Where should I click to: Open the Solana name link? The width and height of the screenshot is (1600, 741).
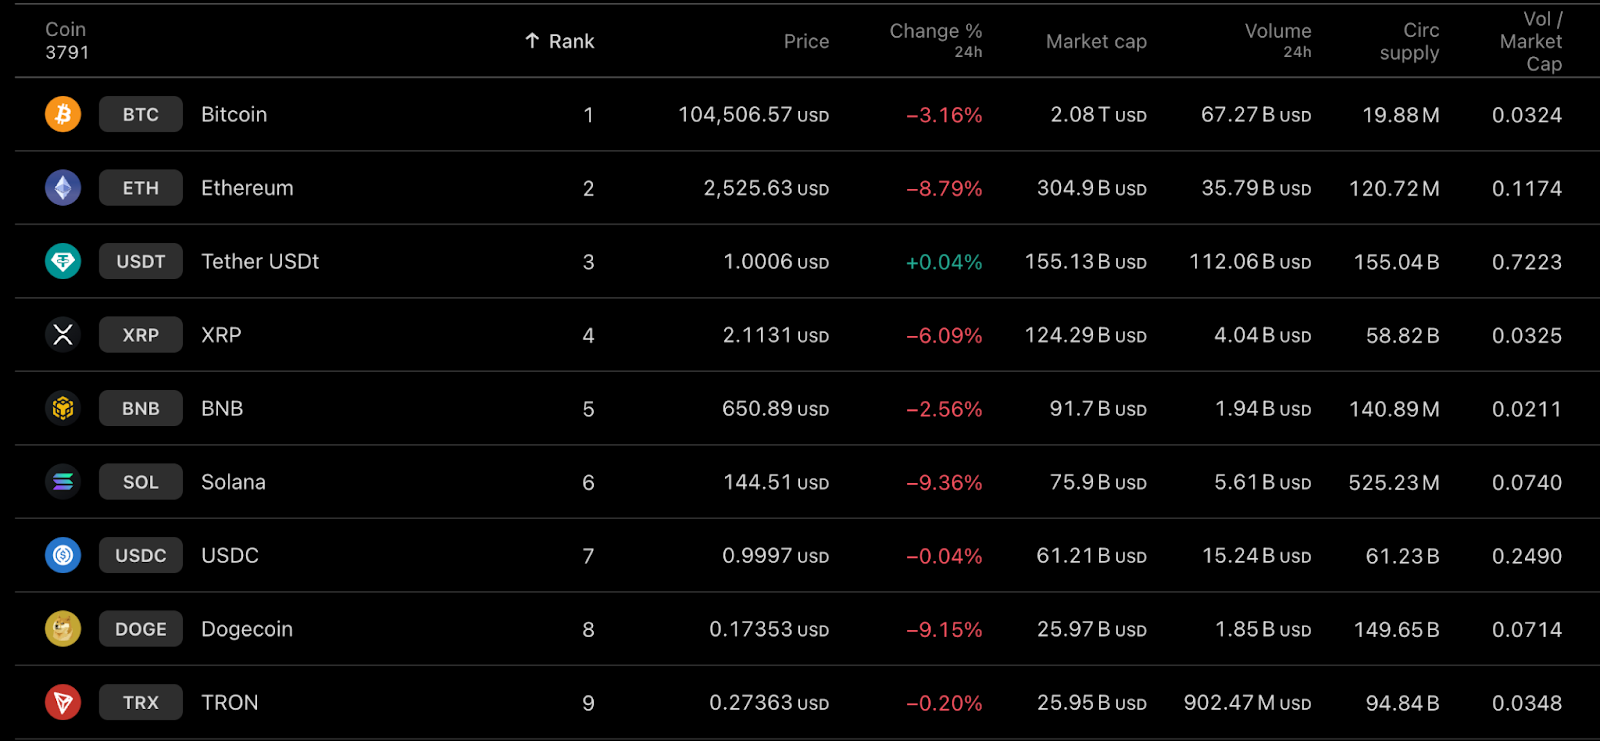point(233,482)
